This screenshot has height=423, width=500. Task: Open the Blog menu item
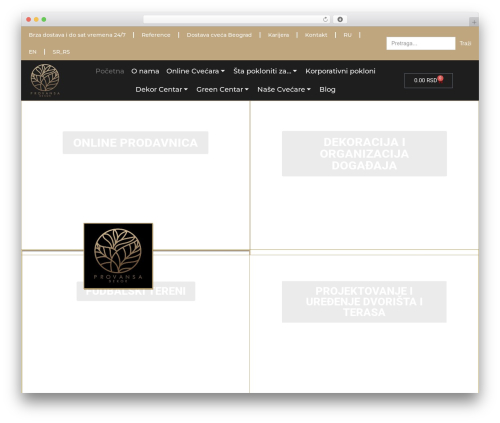coord(327,89)
